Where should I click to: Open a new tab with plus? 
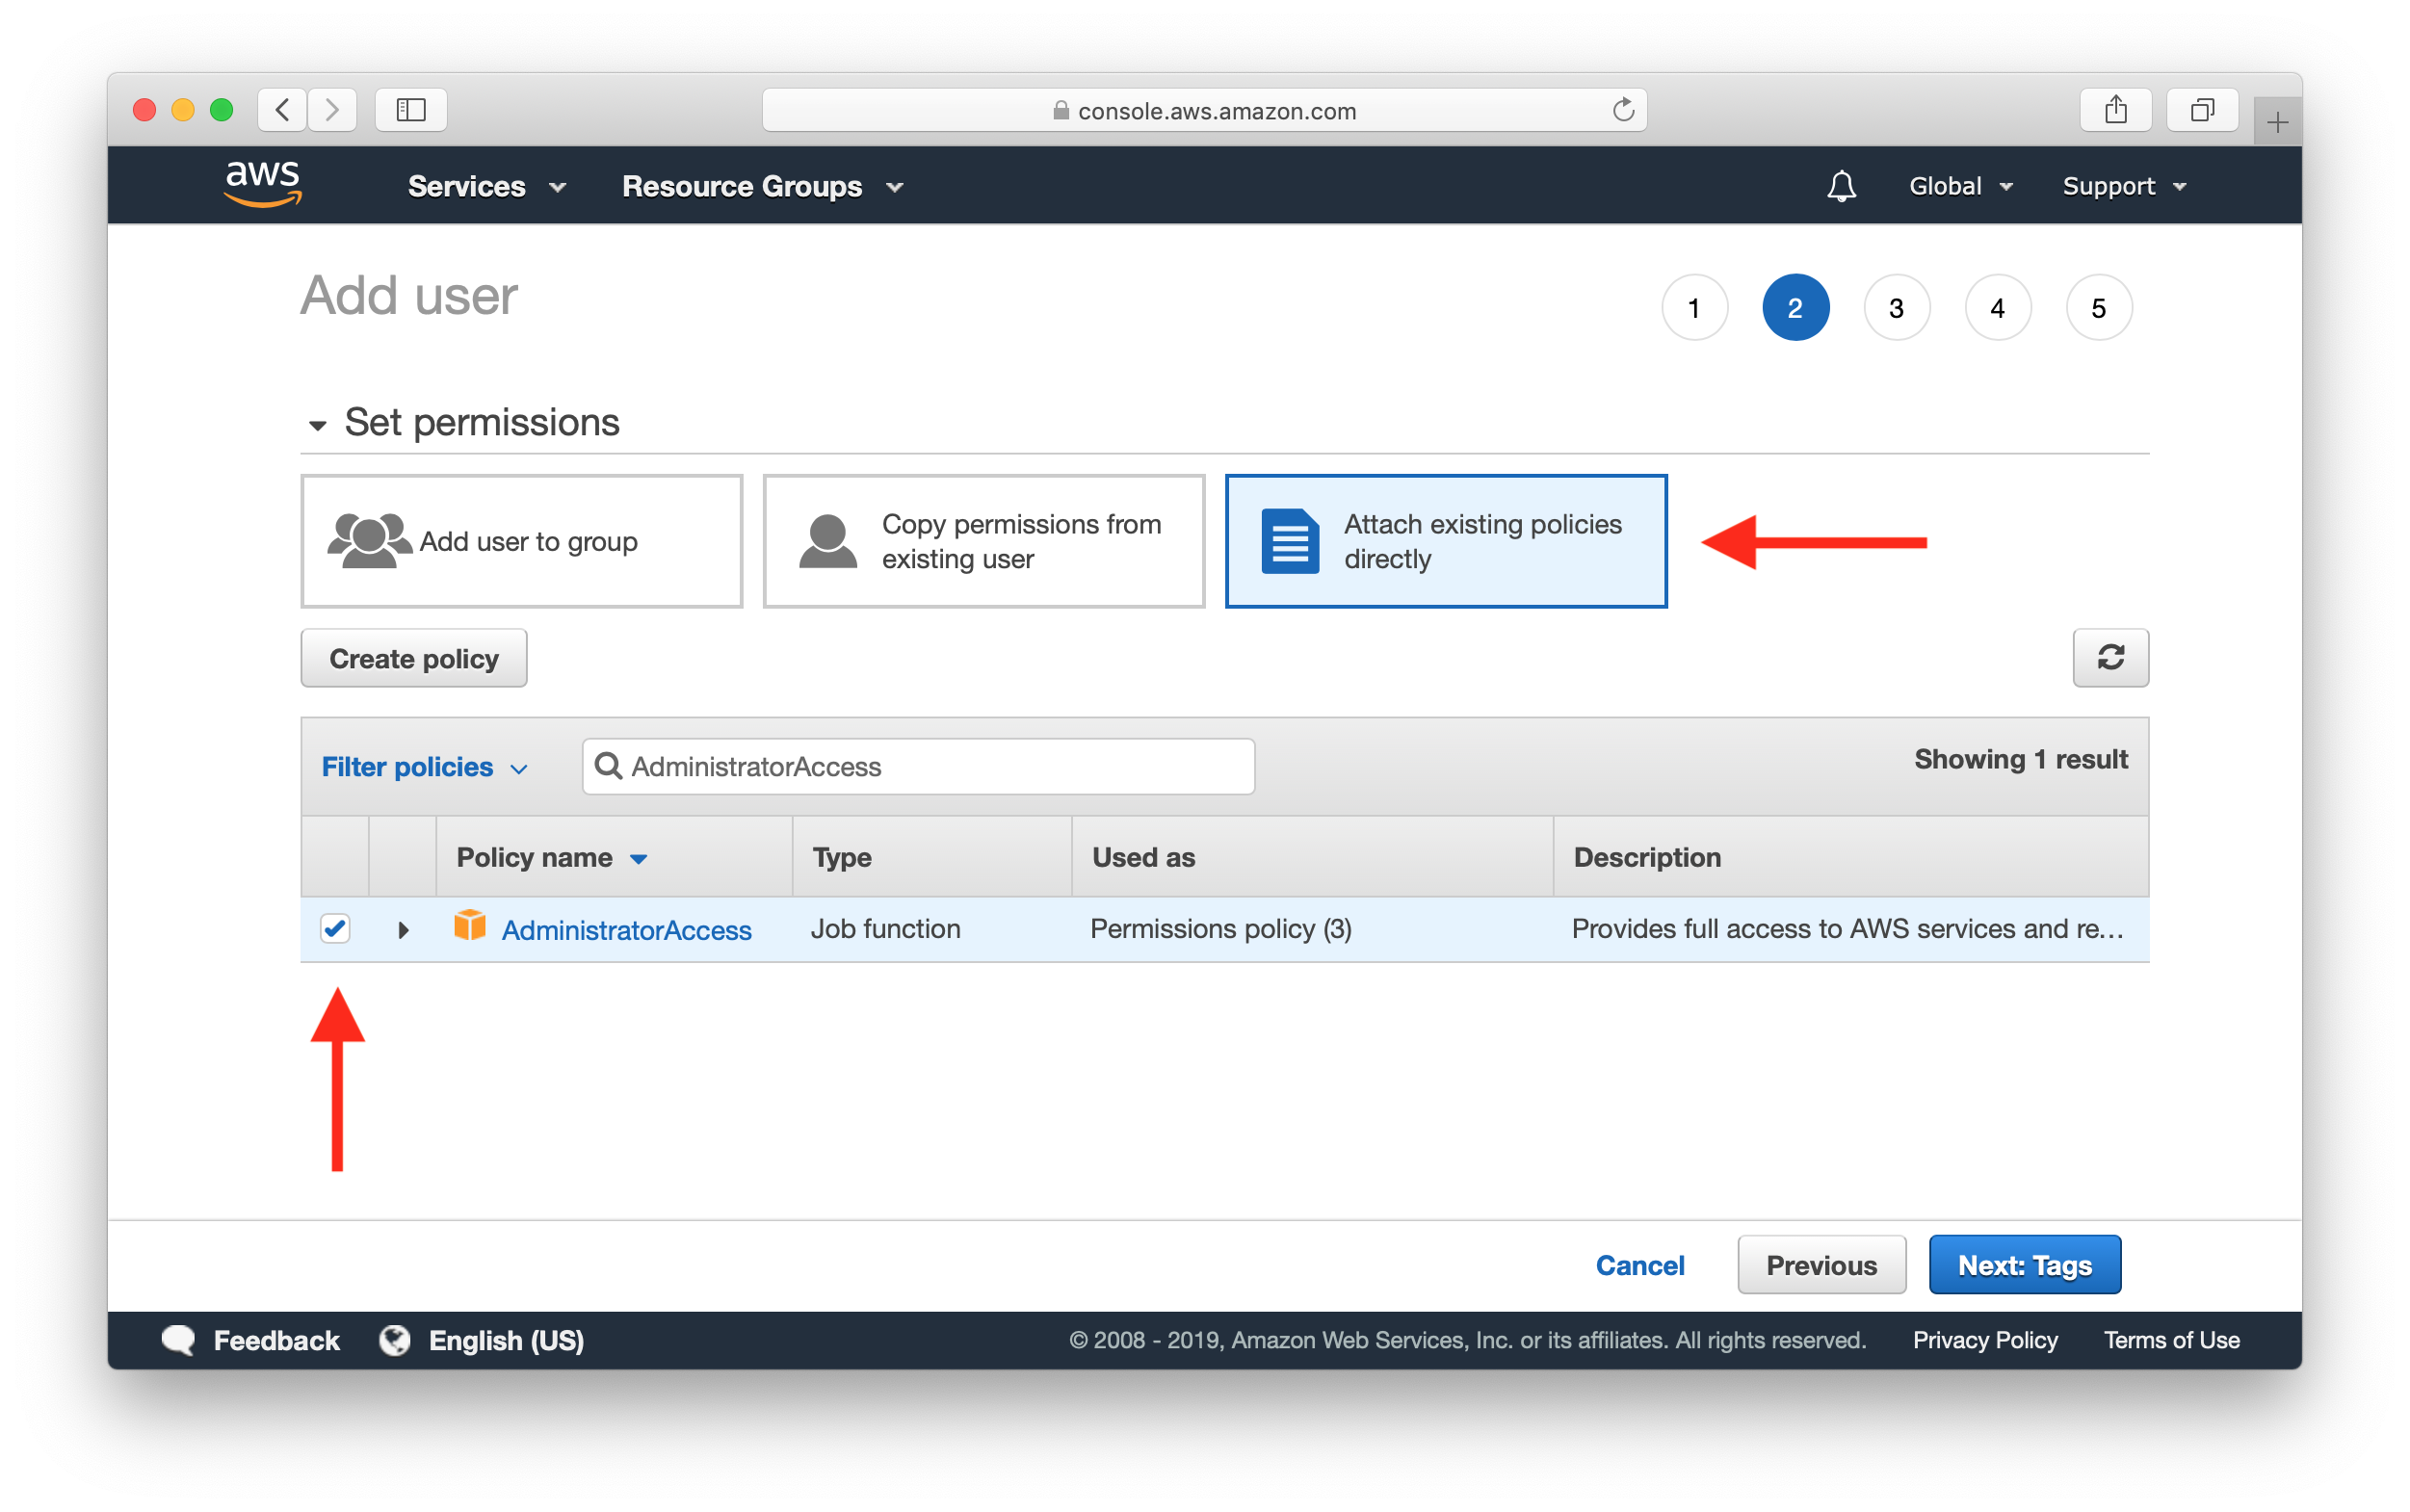coord(2277,122)
